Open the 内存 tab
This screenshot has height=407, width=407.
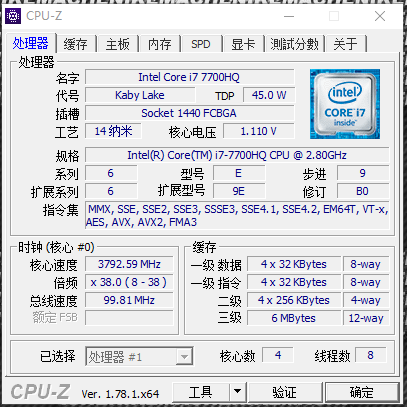160,44
